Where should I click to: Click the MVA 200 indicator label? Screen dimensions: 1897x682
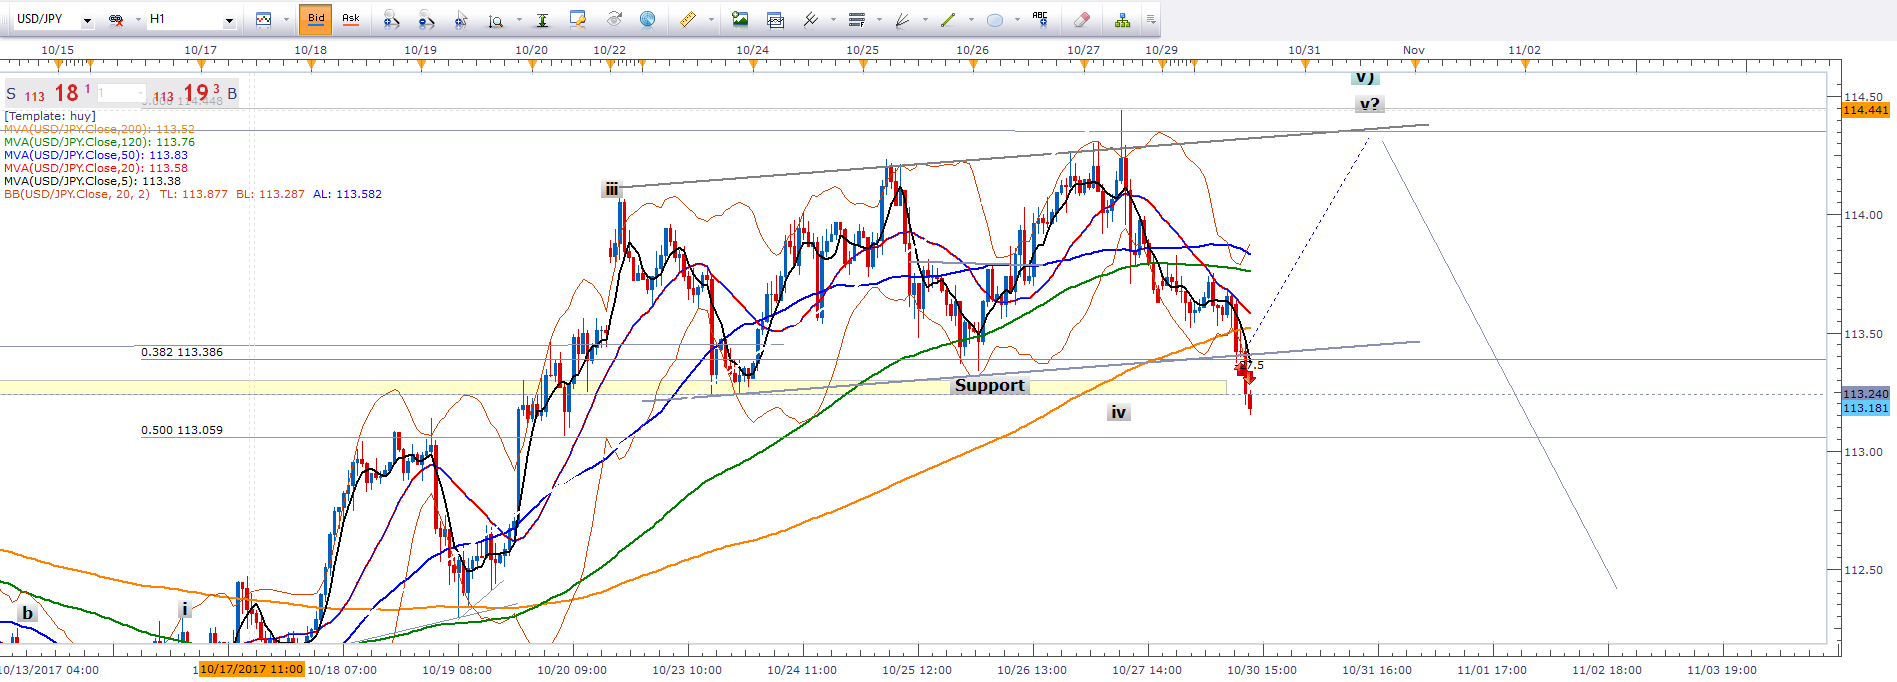pyautogui.click(x=99, y=129)
